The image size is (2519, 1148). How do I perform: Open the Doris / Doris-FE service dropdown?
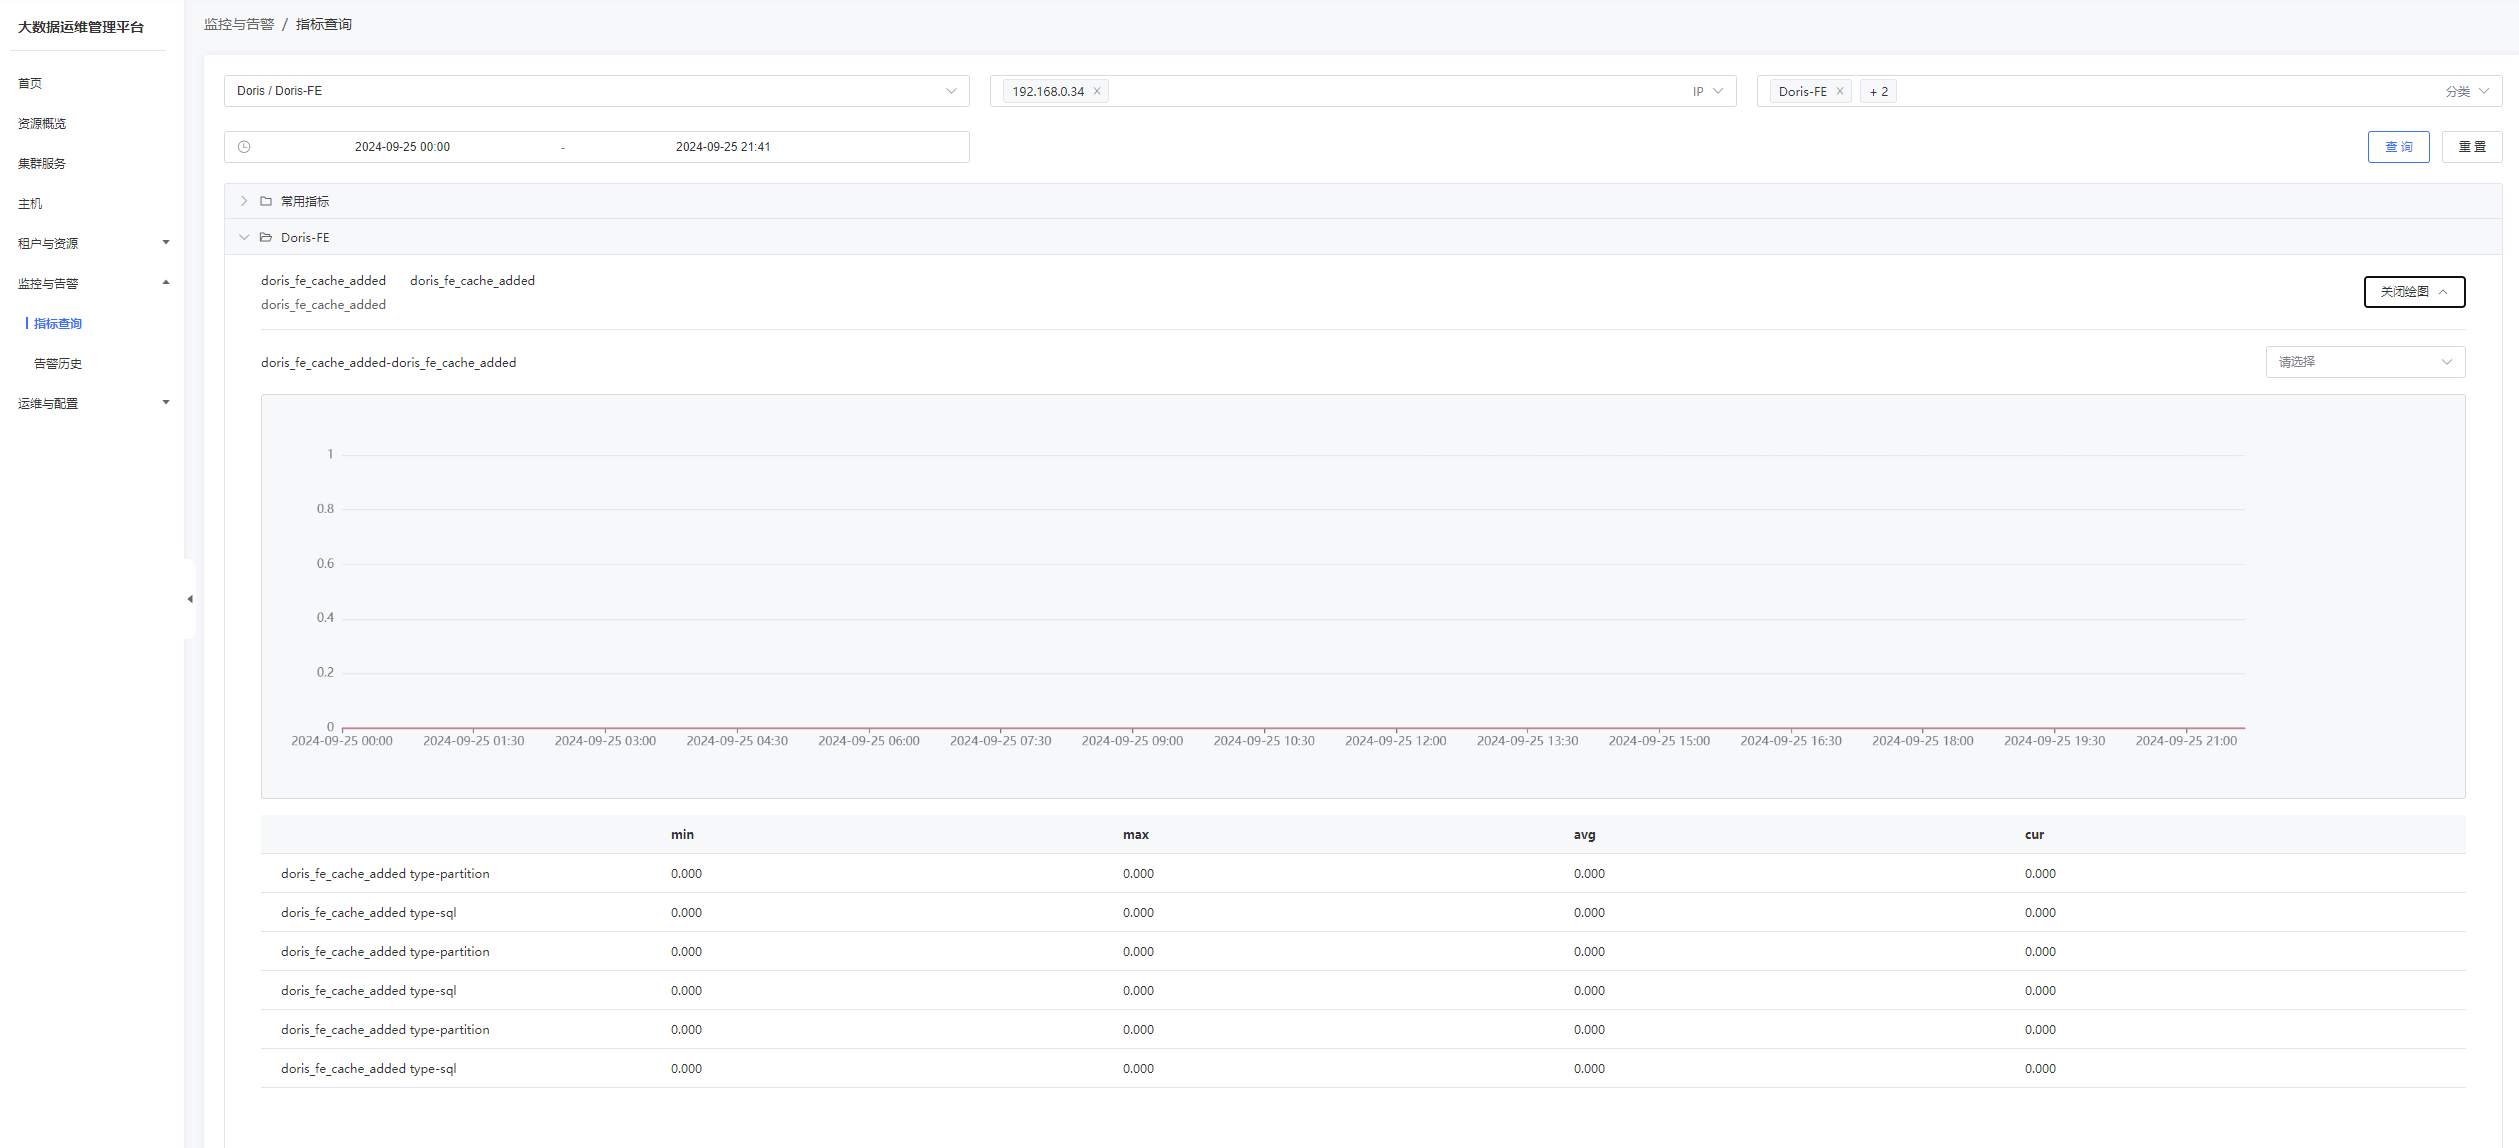pos(596,91)
